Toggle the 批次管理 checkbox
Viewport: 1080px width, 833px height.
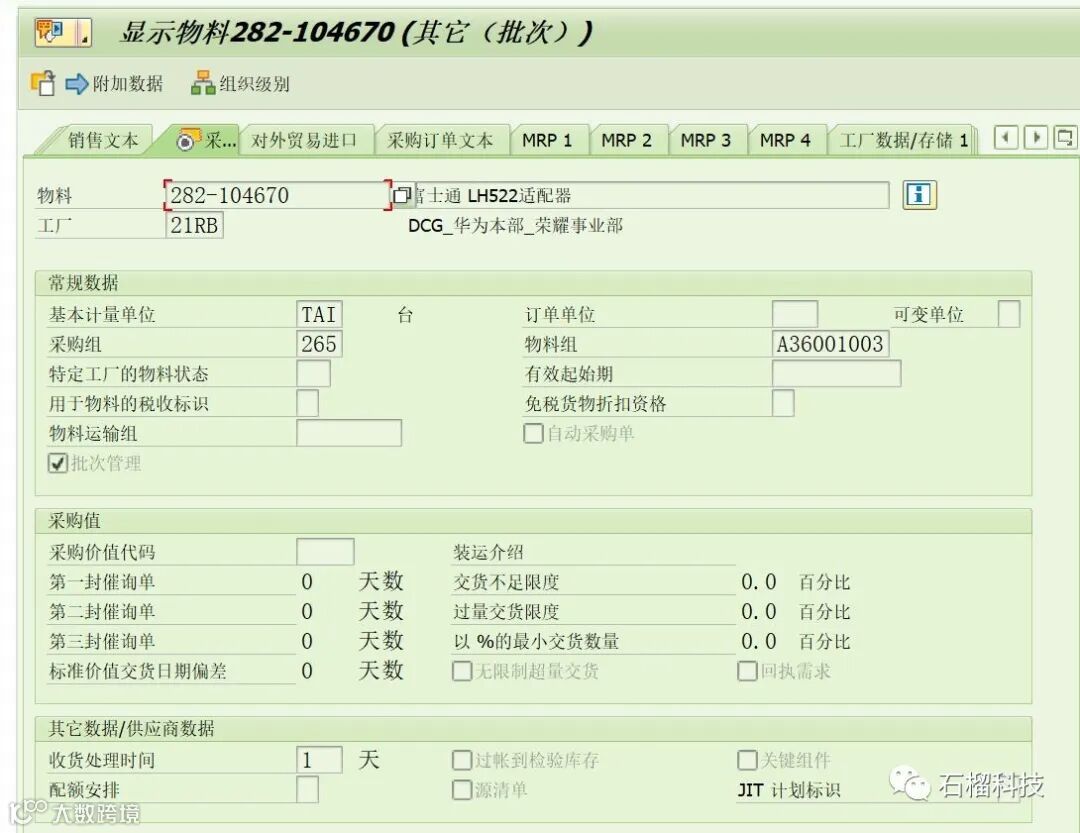(58, 463)
